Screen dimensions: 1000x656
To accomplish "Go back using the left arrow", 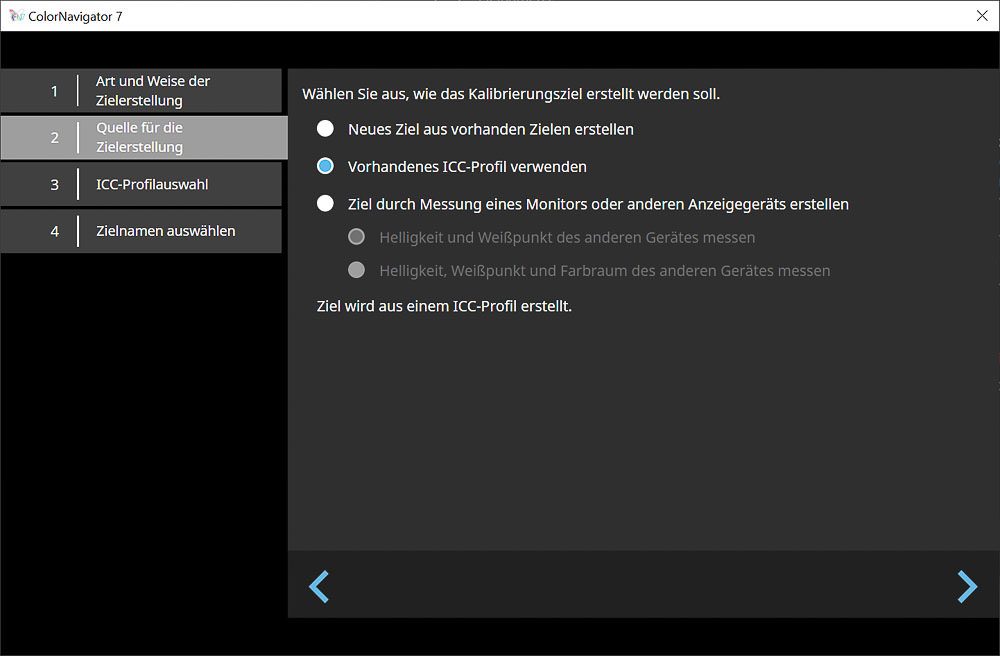I will coord(319,587).
